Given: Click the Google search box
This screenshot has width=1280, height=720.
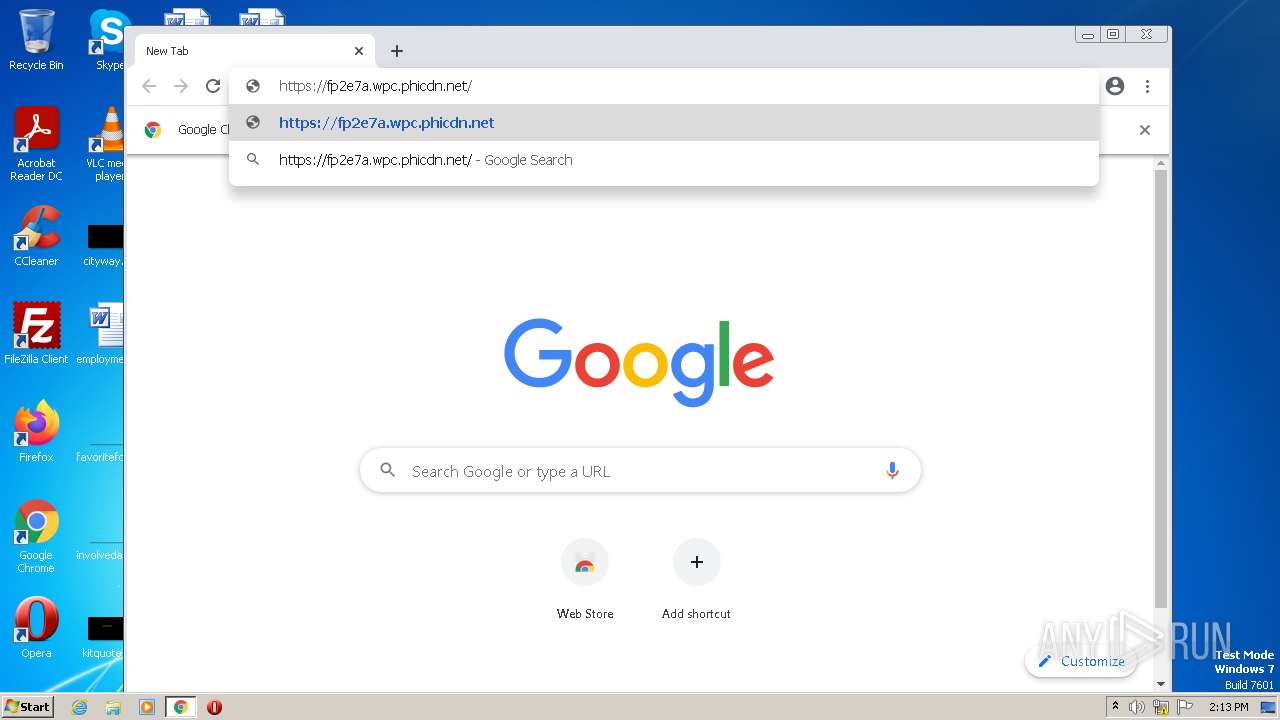Looking at the screenshot, I should point(640,471).
